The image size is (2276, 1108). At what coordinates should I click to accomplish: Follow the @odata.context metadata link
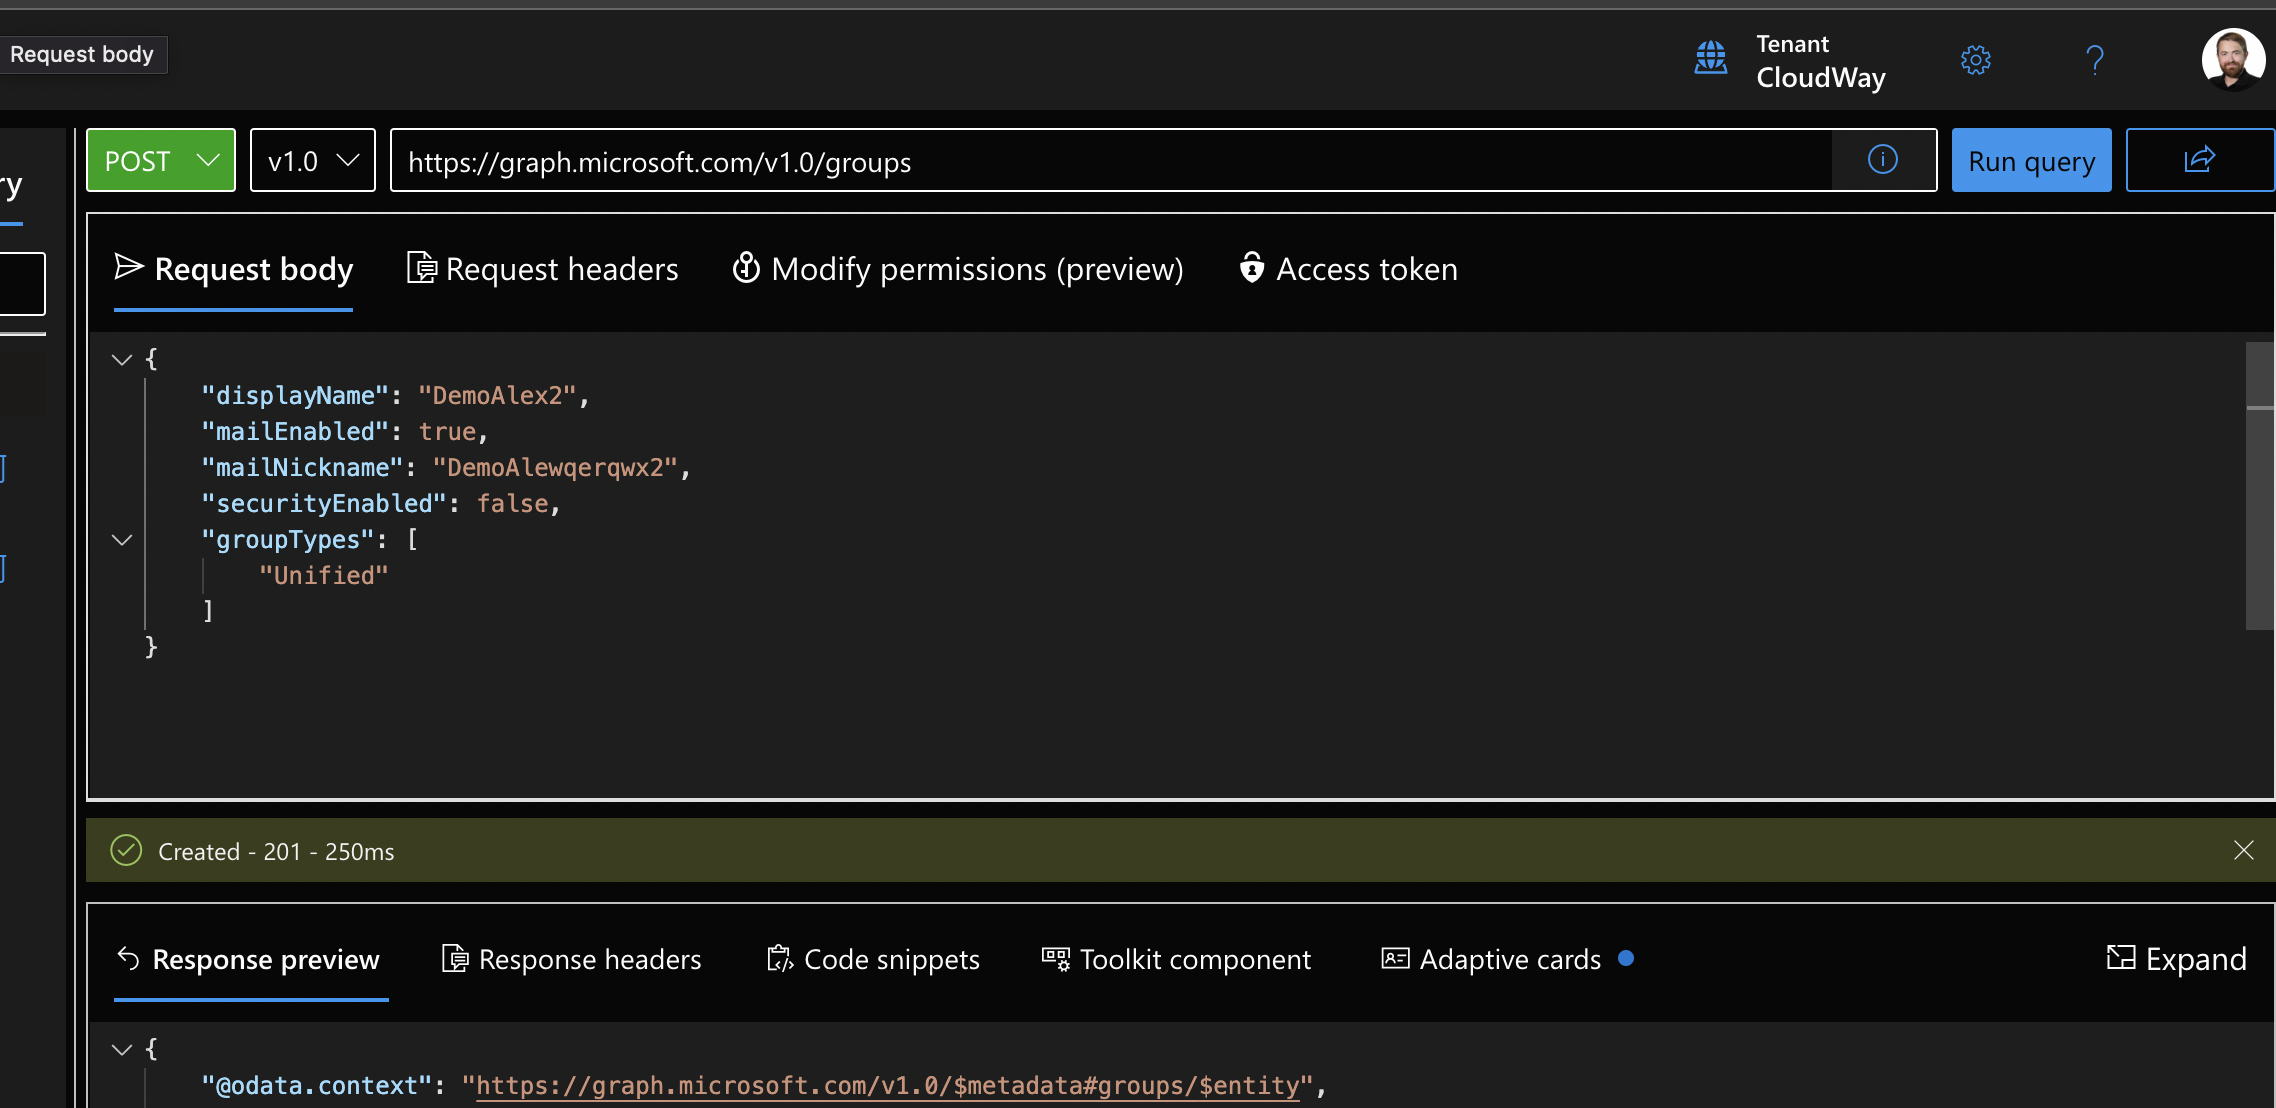(x=888, y=1086)
